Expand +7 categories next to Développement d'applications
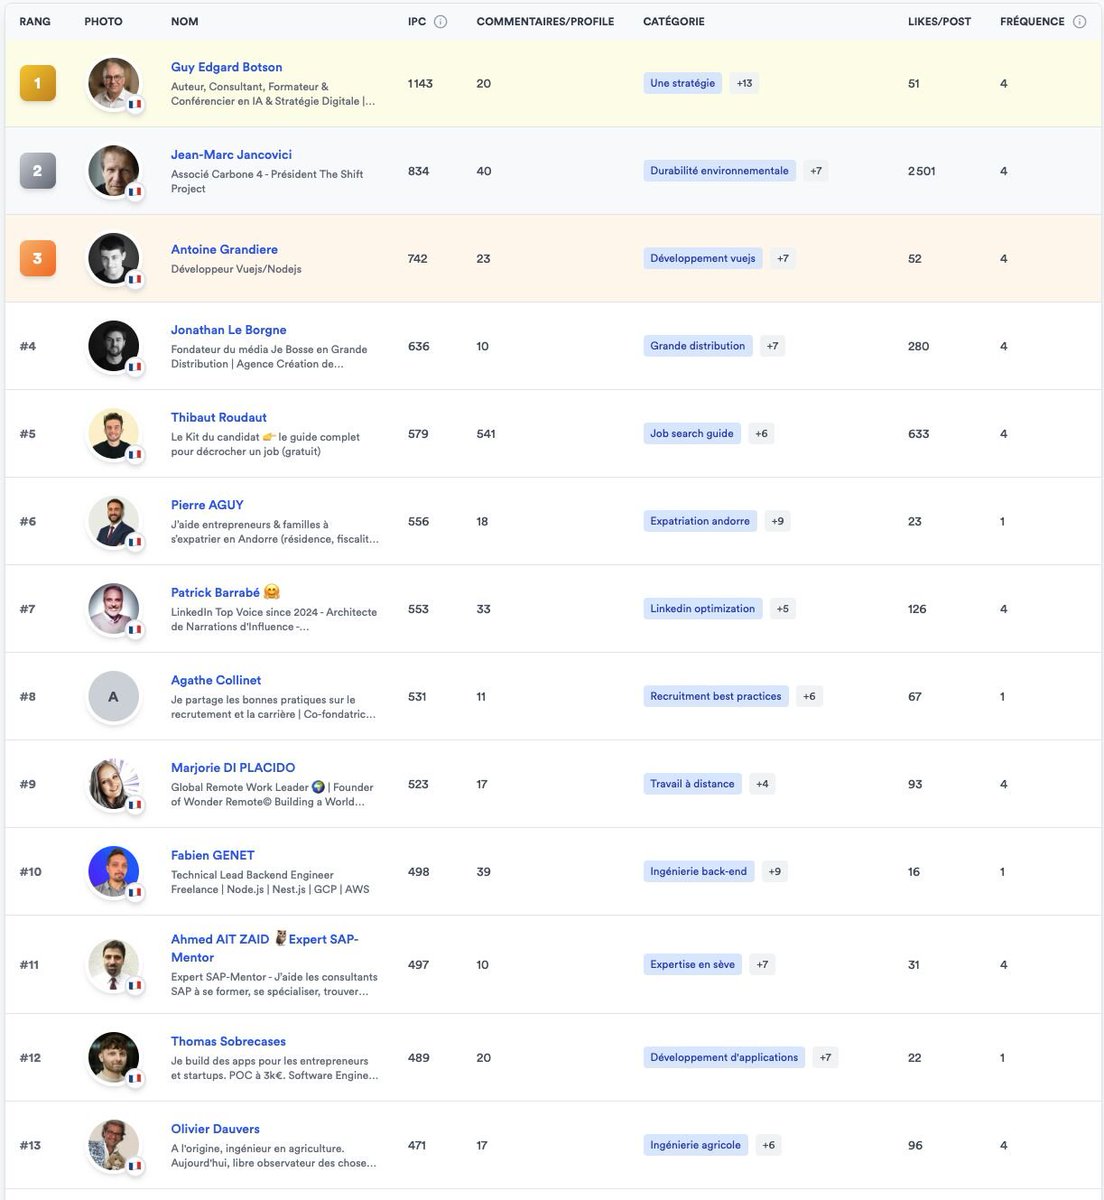Screen dimensions: 1104x1200 [x=825, y=1057]
